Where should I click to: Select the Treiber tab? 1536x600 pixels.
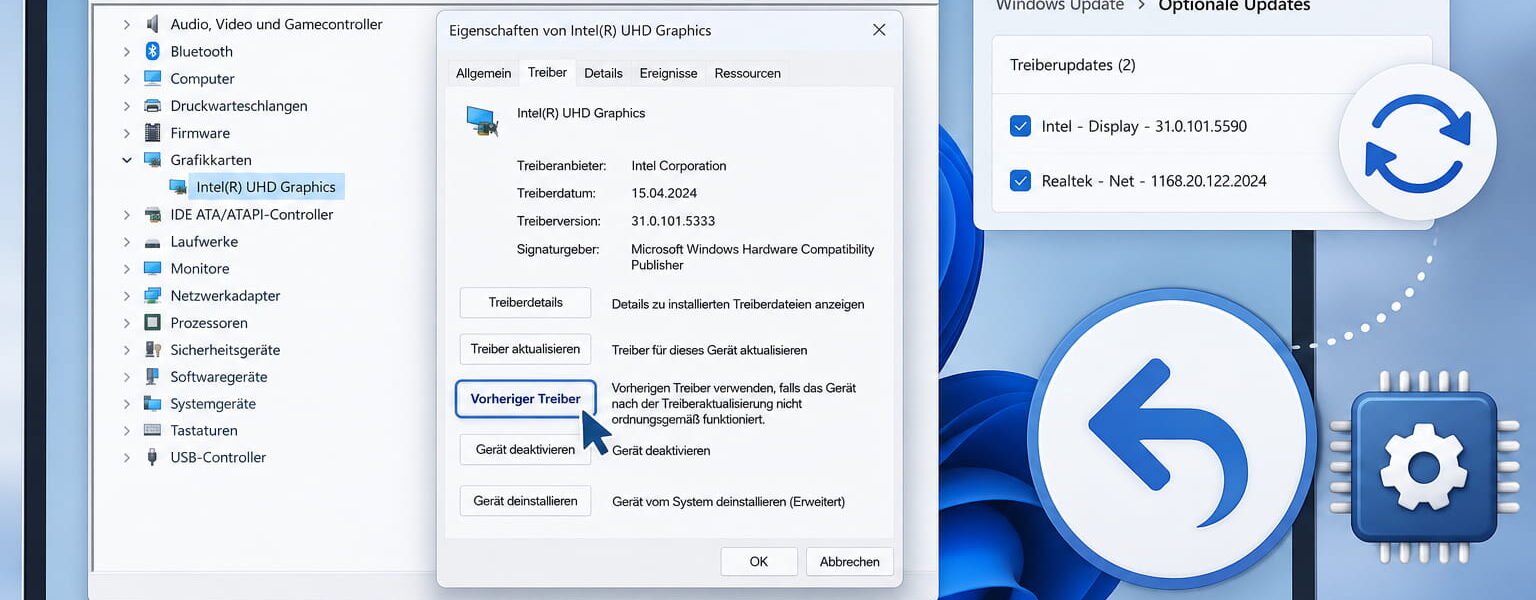pyautogui.click(x=548, y=72)
